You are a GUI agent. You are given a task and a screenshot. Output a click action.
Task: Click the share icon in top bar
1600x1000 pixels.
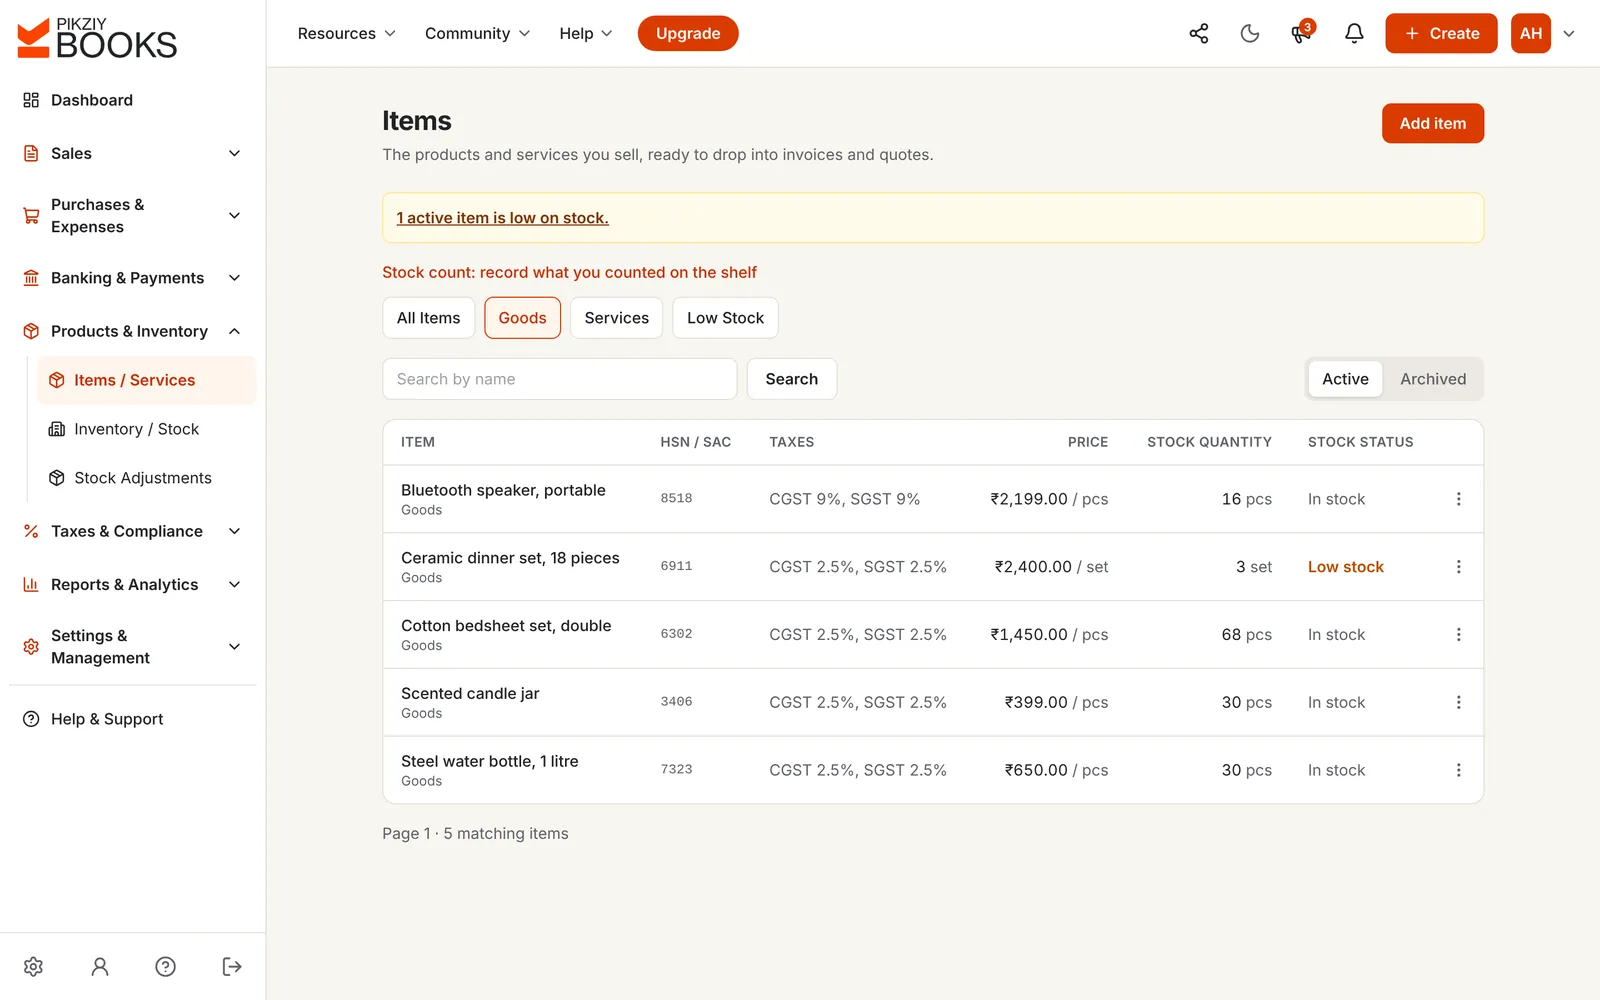click(1198, 33)
